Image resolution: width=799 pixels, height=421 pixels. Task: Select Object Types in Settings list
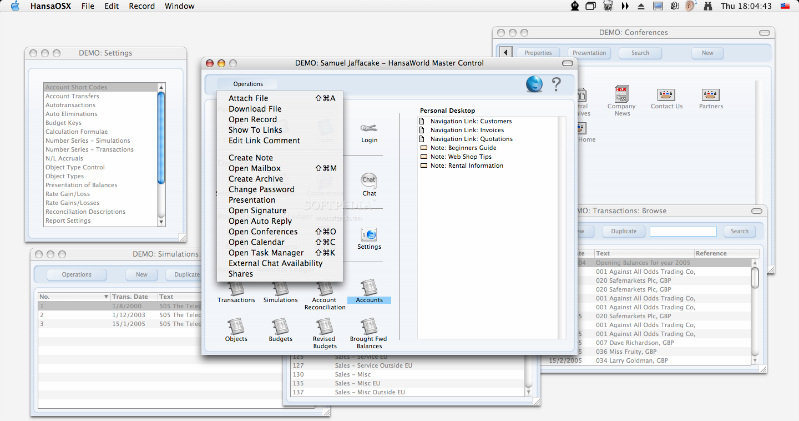[x=101, y=176]
